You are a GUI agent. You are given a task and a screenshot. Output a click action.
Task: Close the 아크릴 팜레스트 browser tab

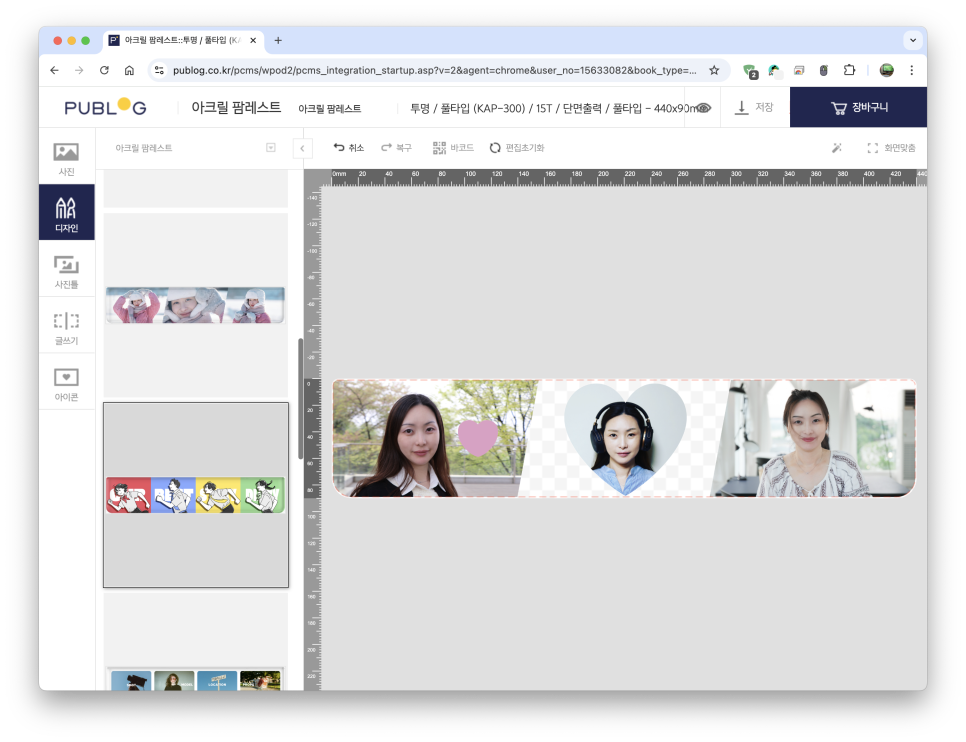(253, 40)
